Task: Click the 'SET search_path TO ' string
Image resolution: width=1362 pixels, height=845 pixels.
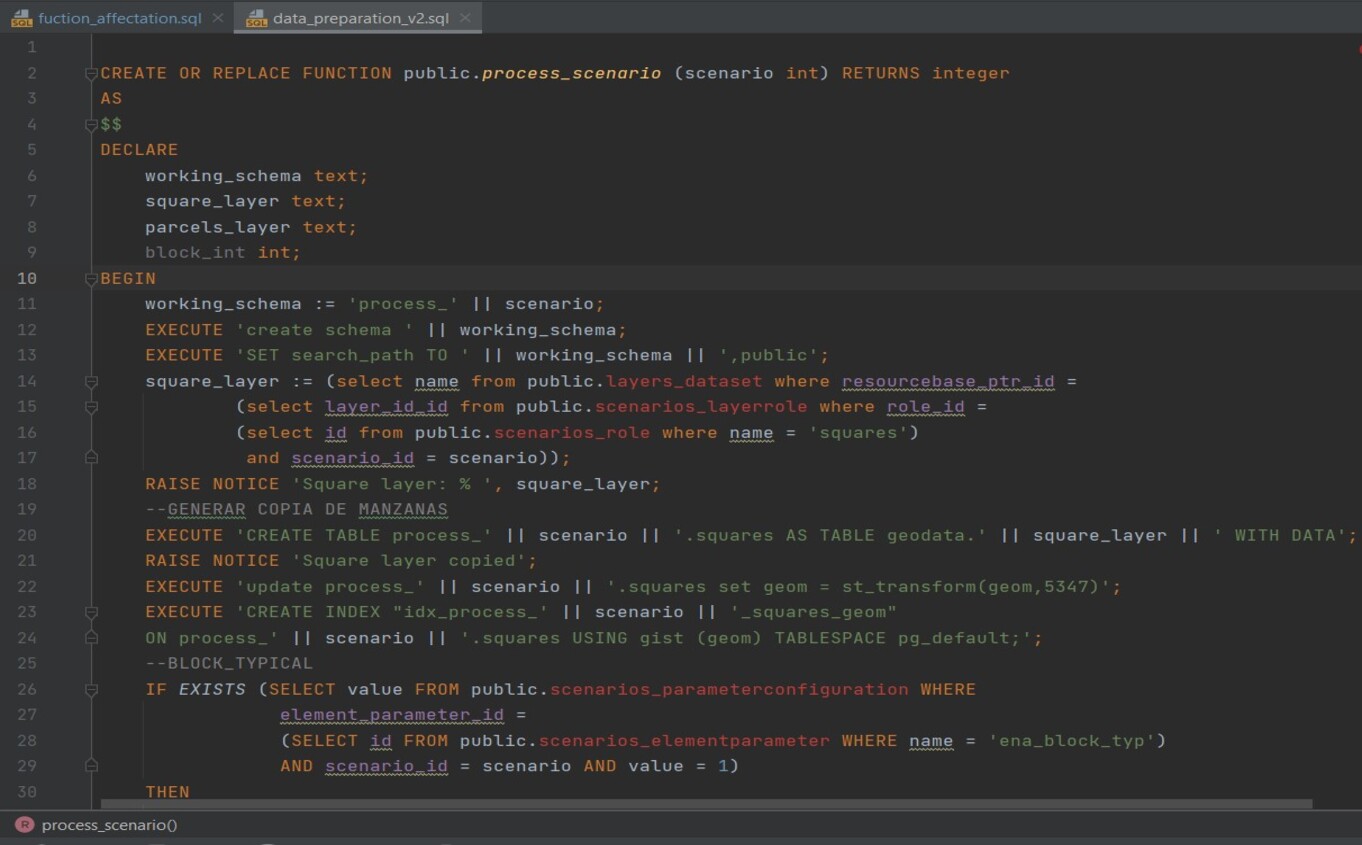Action: coord(352,355)
